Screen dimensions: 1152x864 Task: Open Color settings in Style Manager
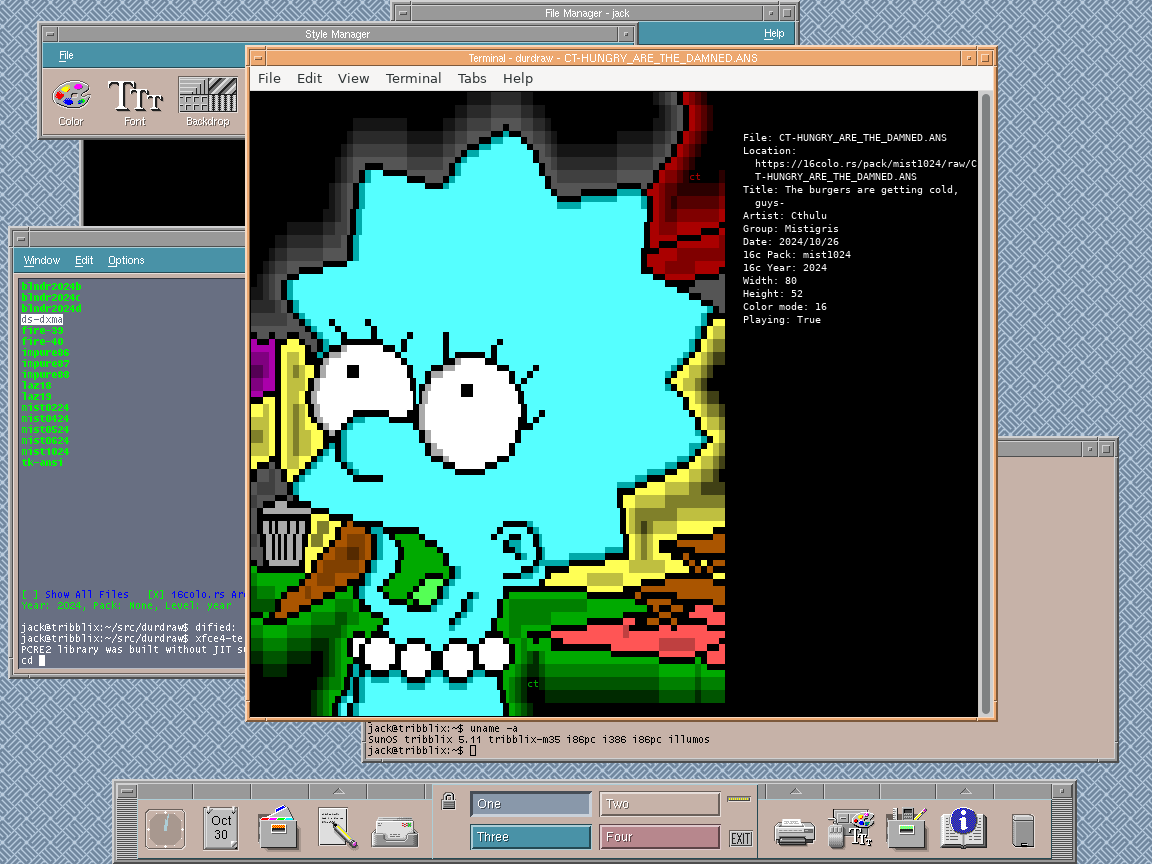click(71, 101)
